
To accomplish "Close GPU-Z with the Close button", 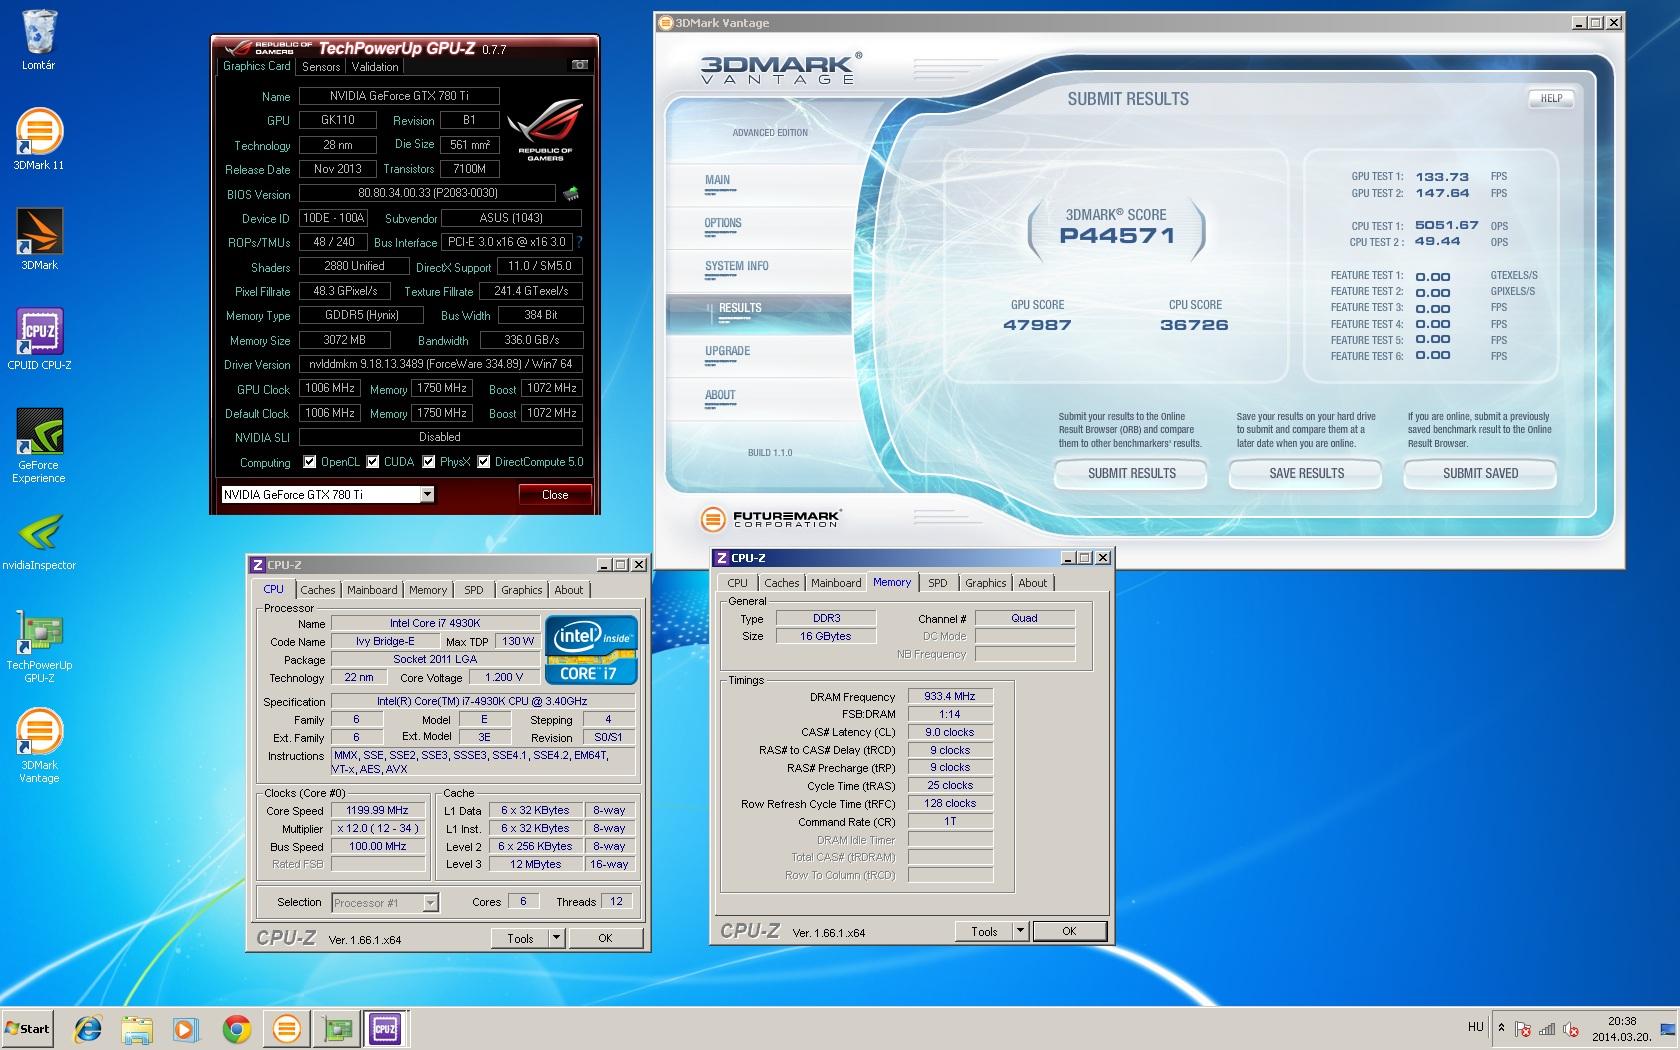I will coord(555,494).
